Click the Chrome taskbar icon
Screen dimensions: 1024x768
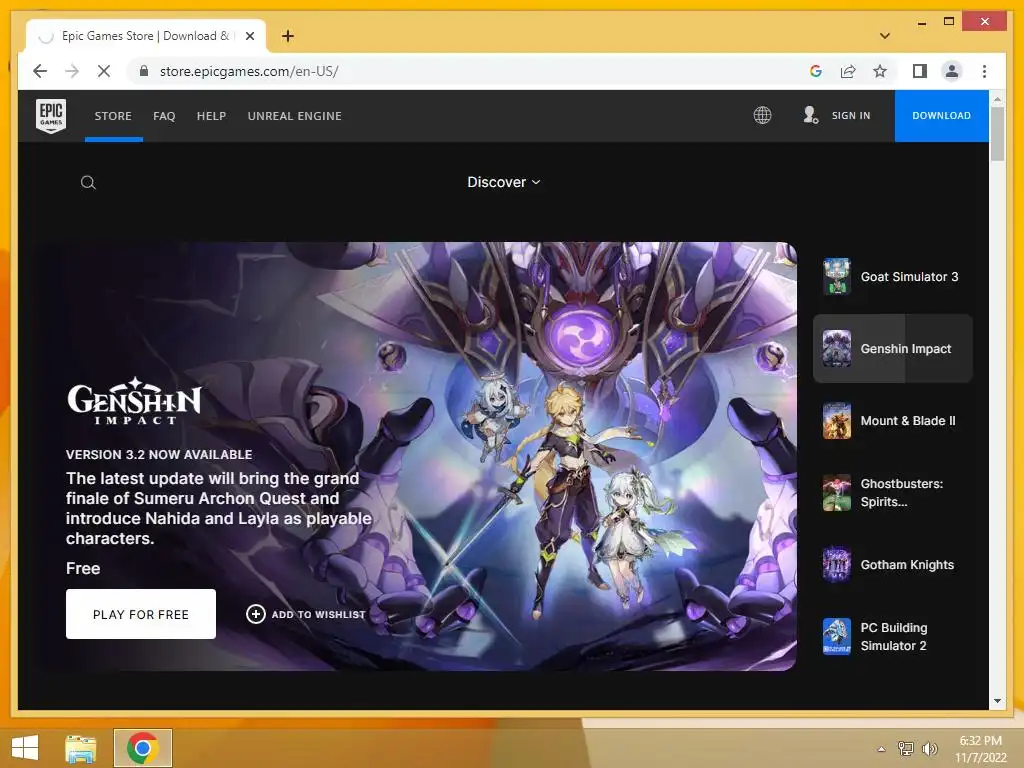click(143, 748)
